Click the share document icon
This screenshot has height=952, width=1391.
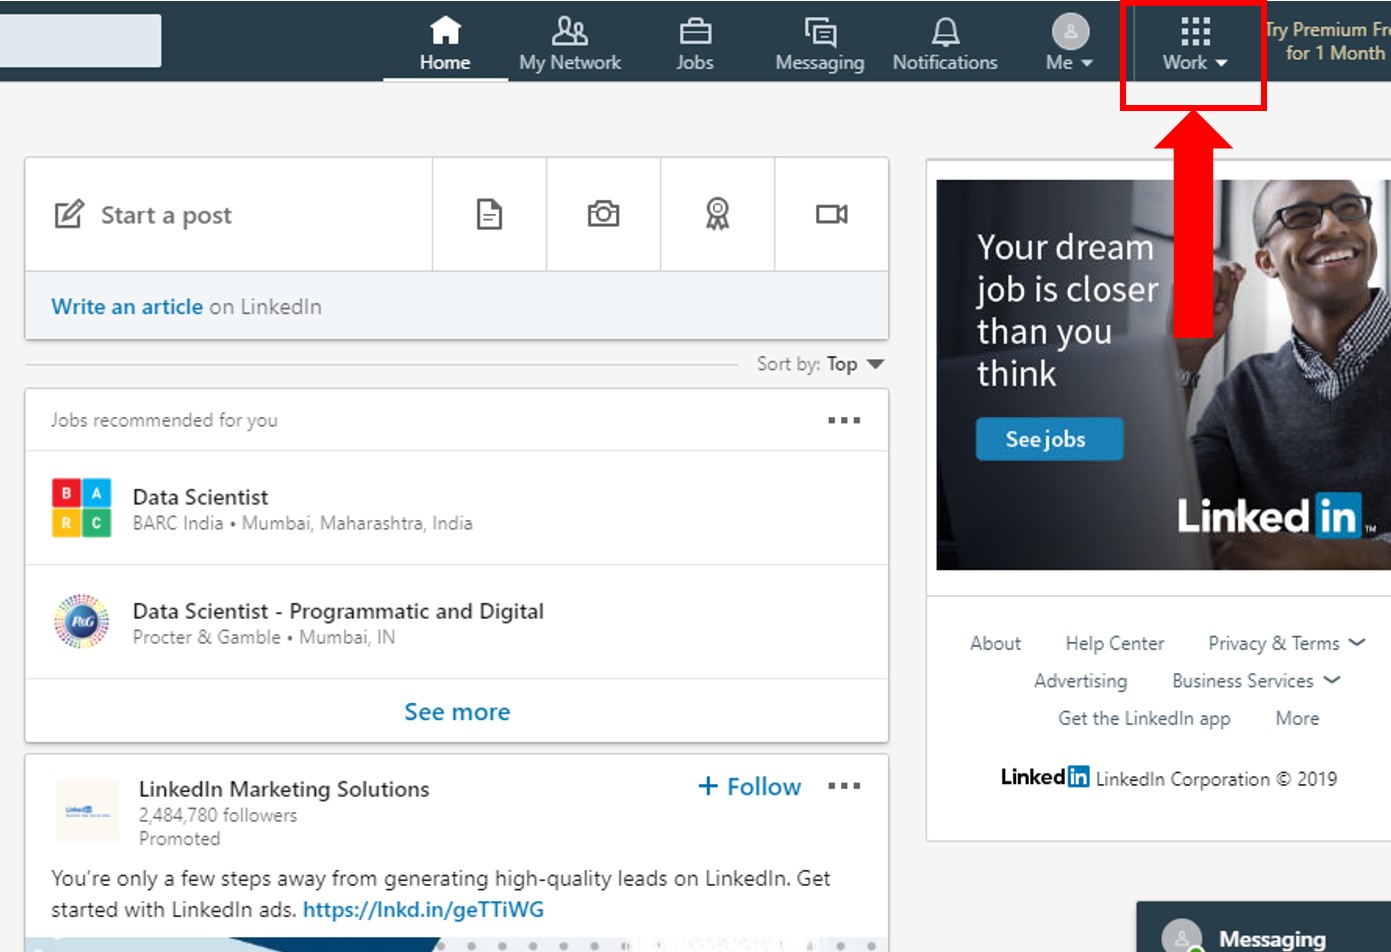coord(489,214)
